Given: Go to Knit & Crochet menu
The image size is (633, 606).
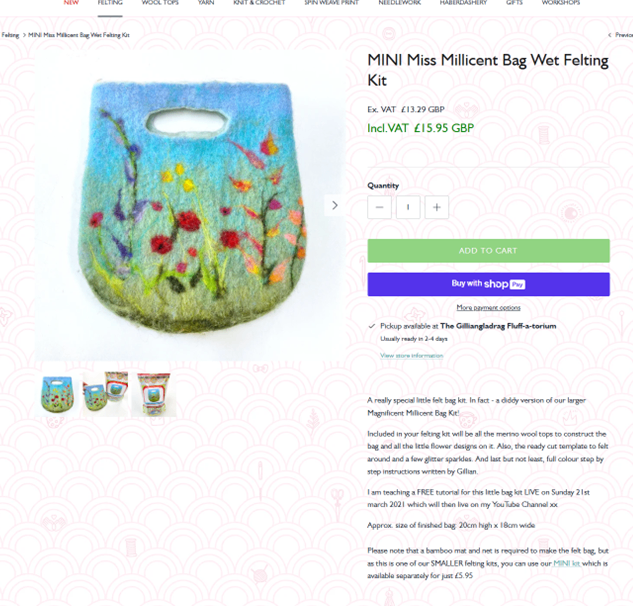Looking at the screenshot, I should (x=259, y=3).
